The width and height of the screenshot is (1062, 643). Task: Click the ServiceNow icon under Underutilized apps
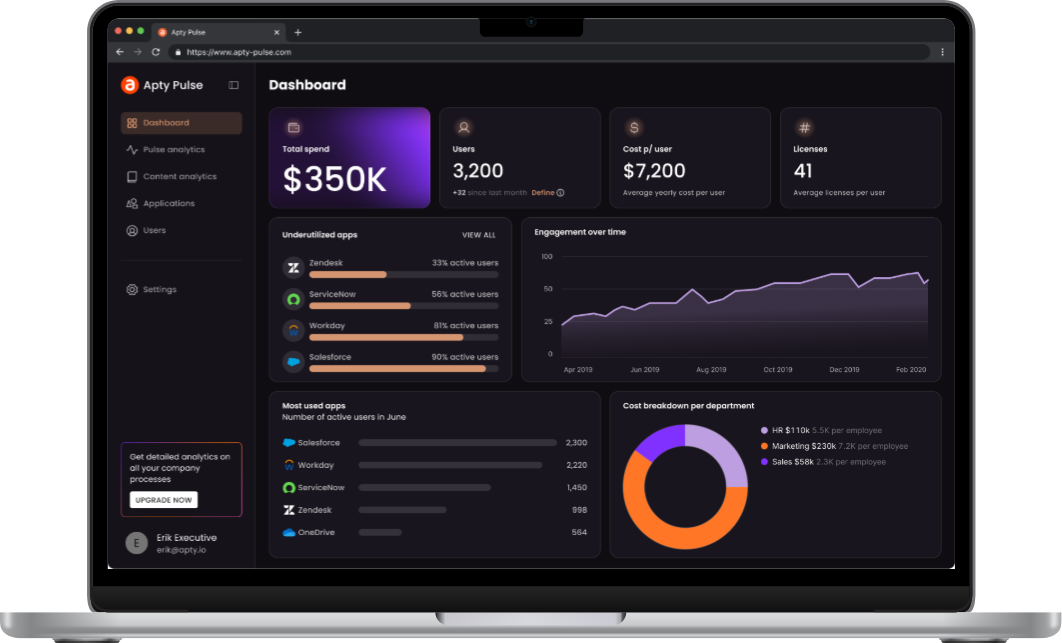tap(293, 298)
